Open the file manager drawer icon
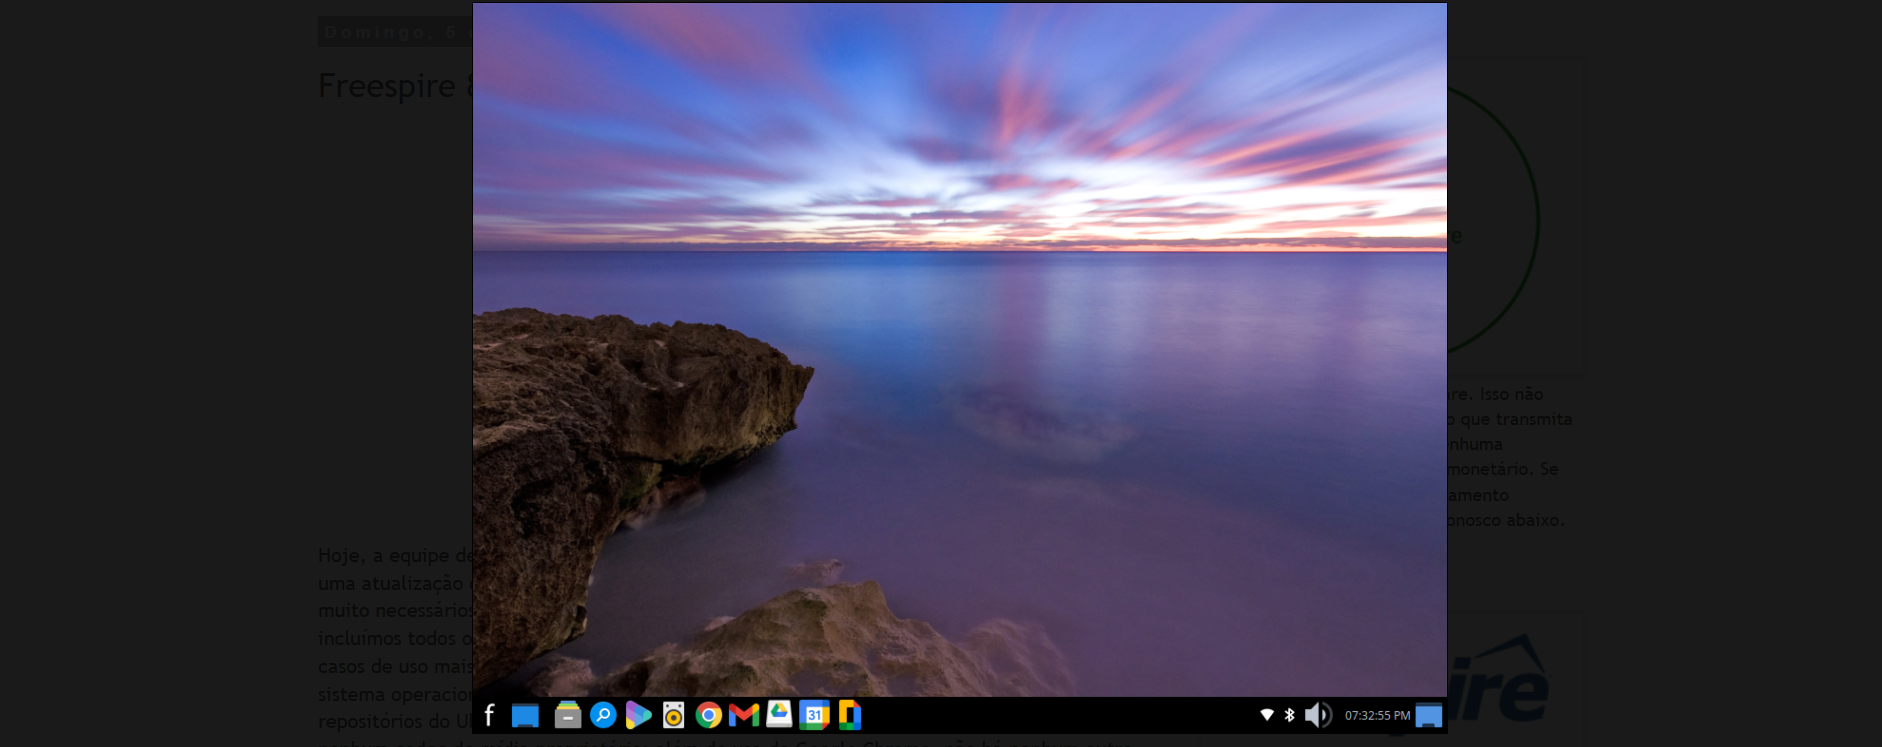The height and width of the screenshot is (747, 1882). coord(568,715)
